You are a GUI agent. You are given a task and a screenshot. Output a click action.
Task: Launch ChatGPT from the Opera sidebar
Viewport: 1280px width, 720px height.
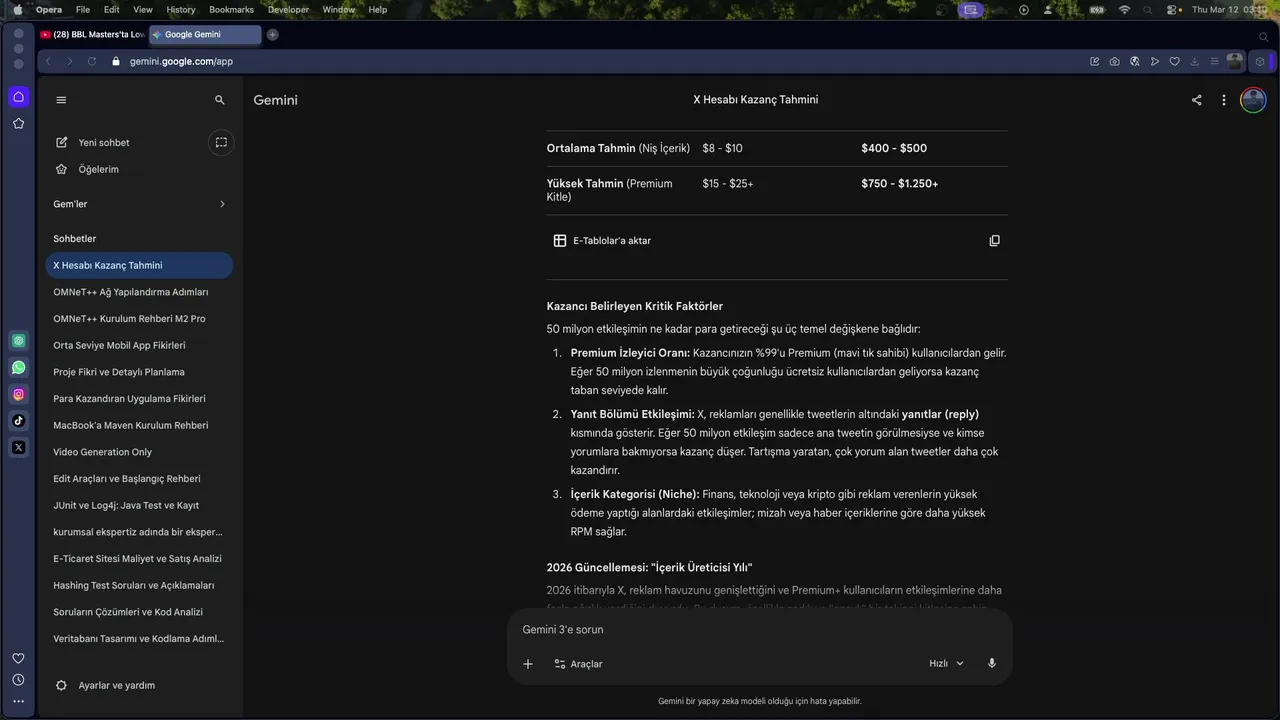(18, 341)
